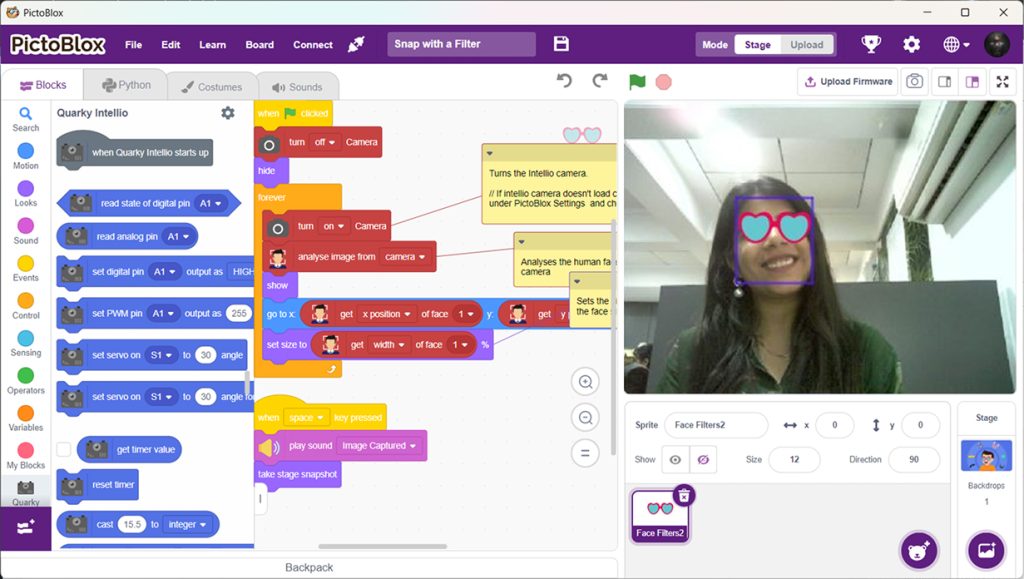Screen dimensions: 1024x579
Task: Switch mode to Upload
Action: pyautogui.click(x=806, y=44)
